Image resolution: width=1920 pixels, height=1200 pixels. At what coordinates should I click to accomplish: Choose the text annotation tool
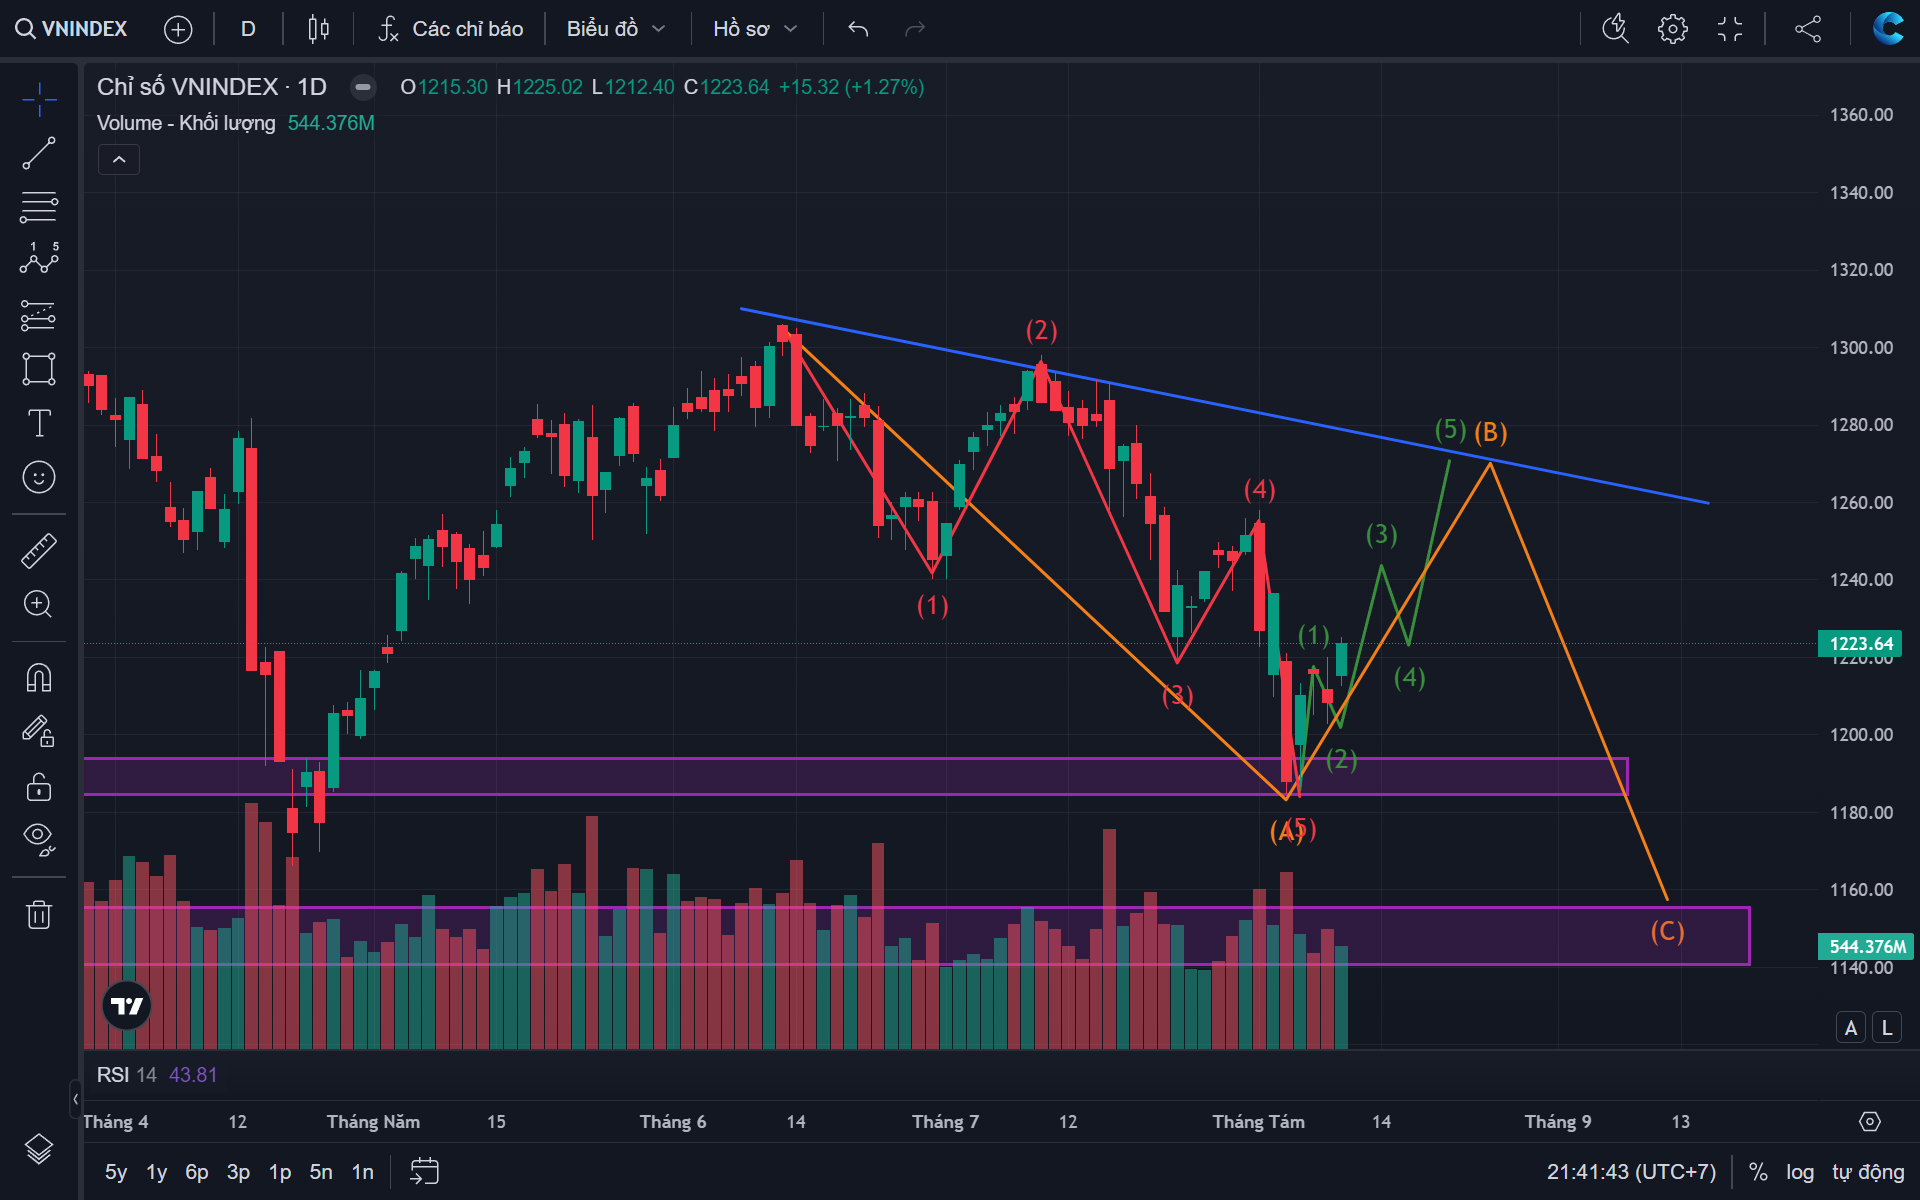[x=39, y=423]
